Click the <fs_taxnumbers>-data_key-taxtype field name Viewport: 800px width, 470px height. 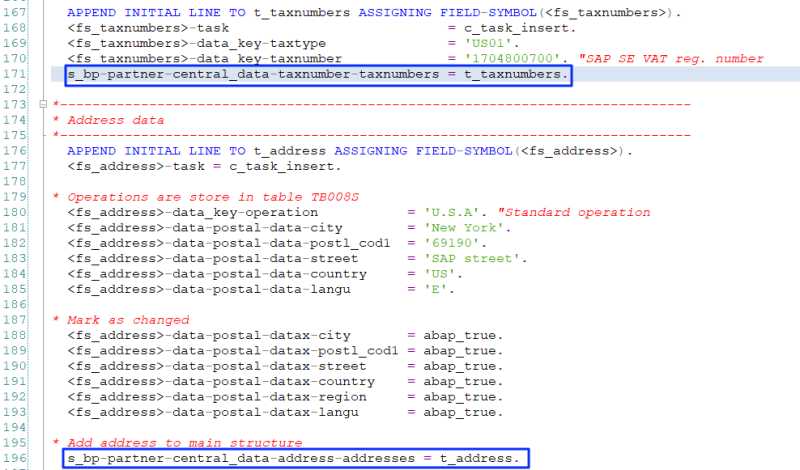(x=196, y=43)
